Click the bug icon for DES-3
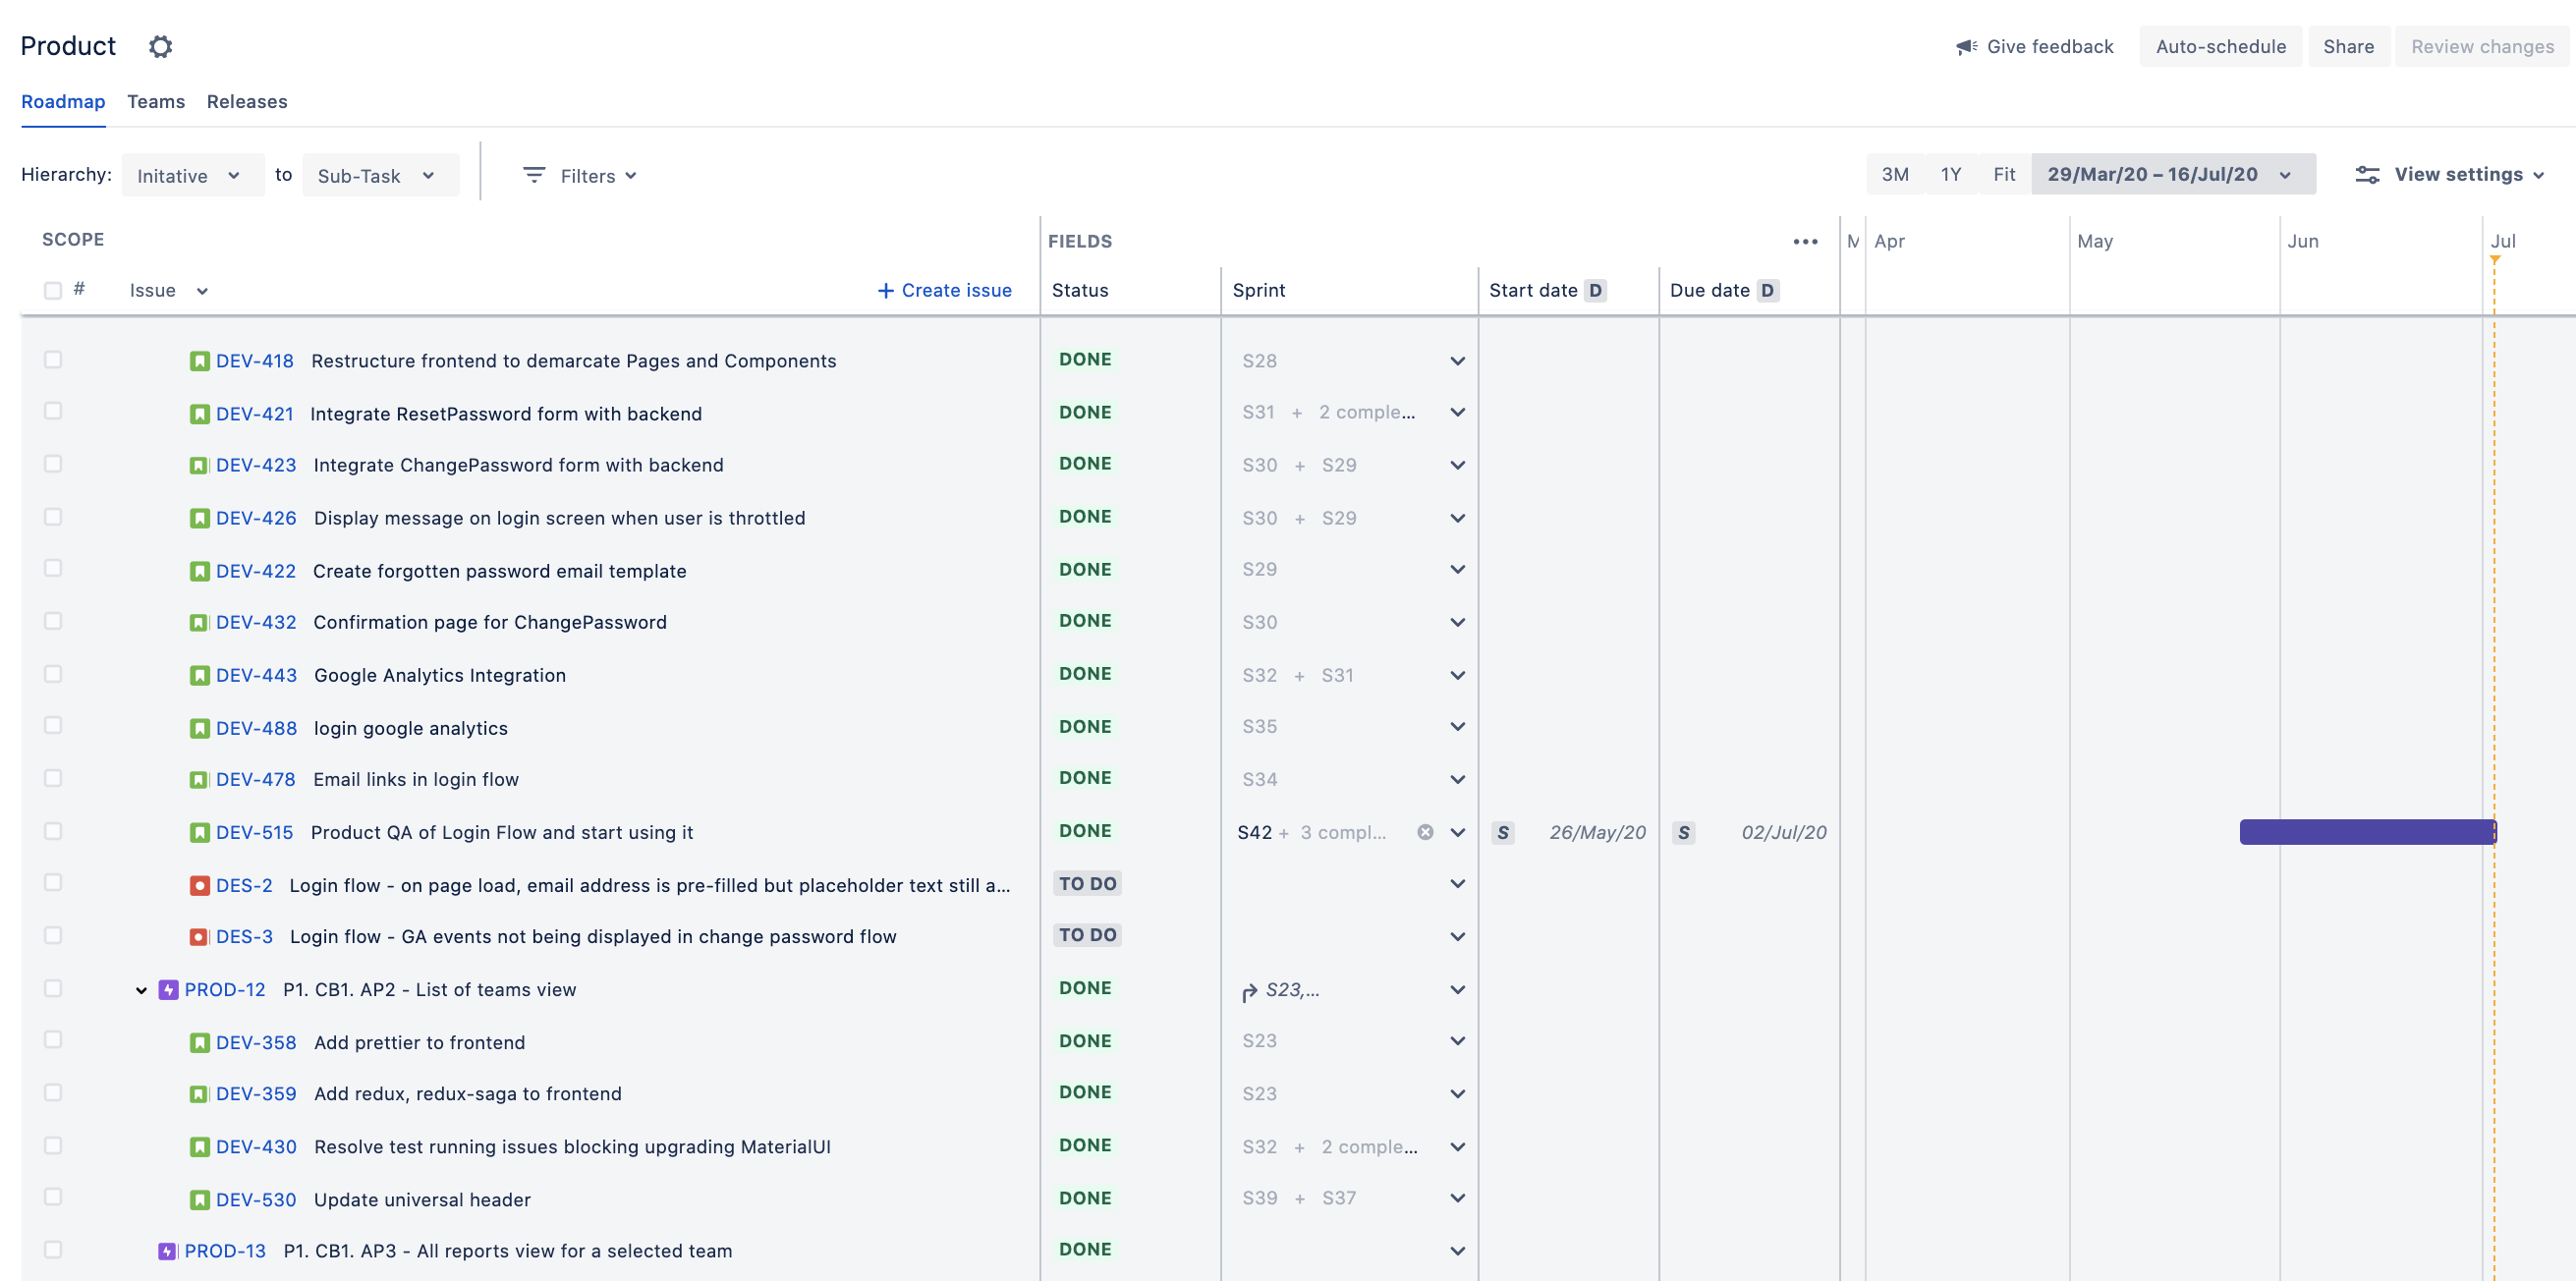Image resolution: width=2576 pixels, height=1281 pixels. coord(200,936)
